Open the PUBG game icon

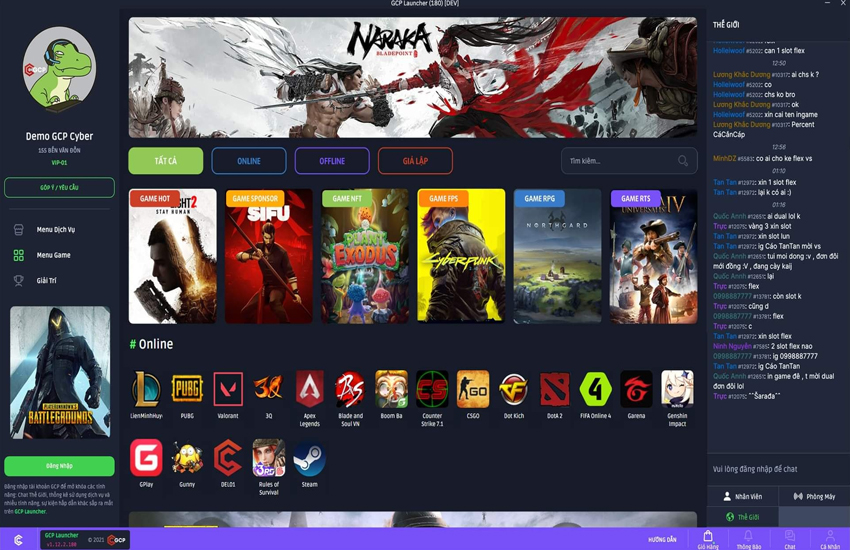coord(187,389)
